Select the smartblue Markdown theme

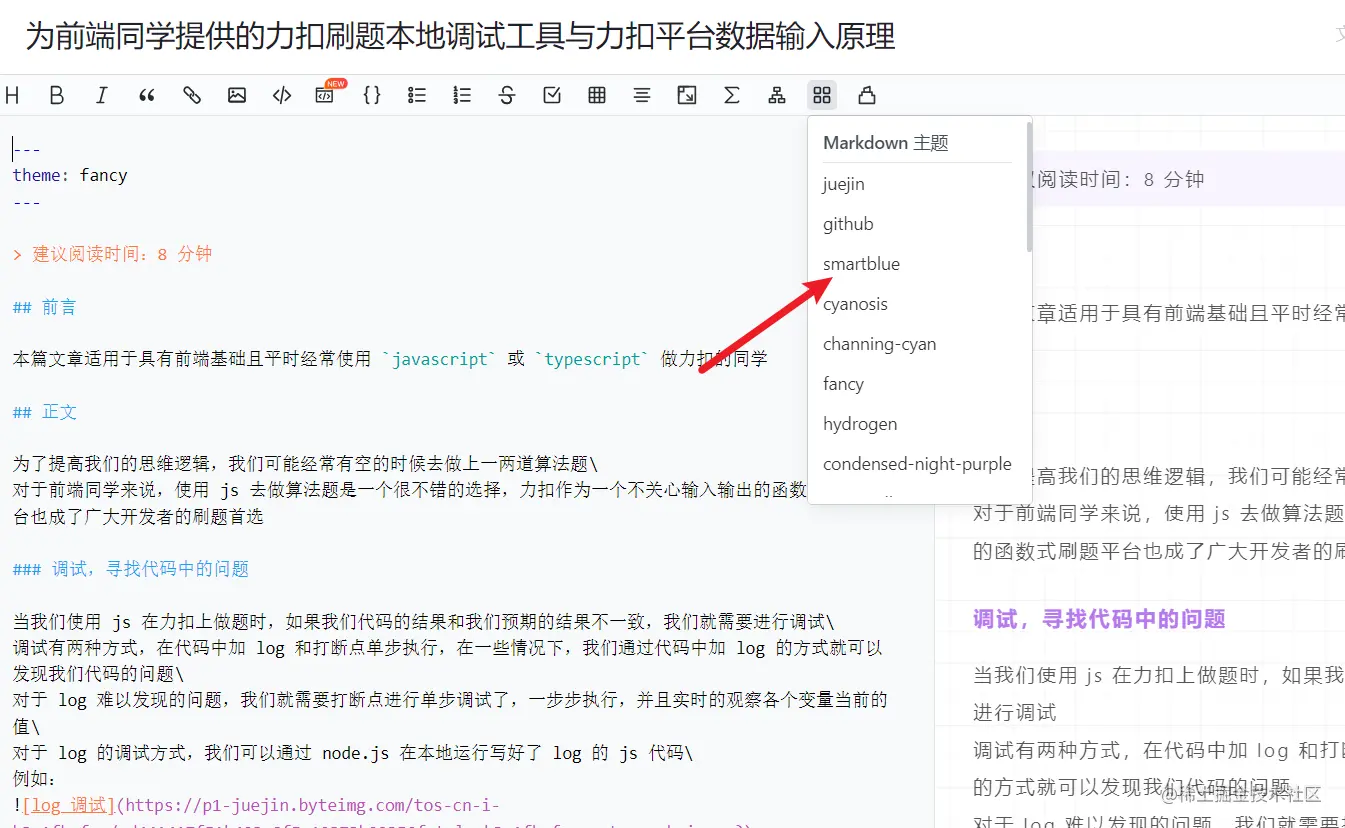click(861, 263)
